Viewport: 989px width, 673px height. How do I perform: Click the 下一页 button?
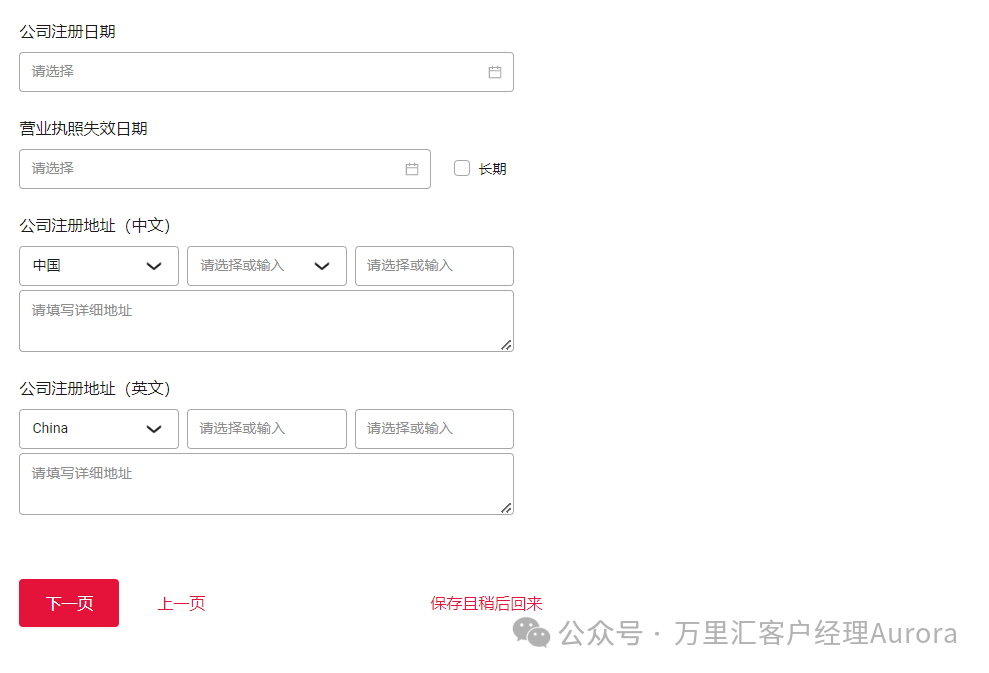[68, 603]
